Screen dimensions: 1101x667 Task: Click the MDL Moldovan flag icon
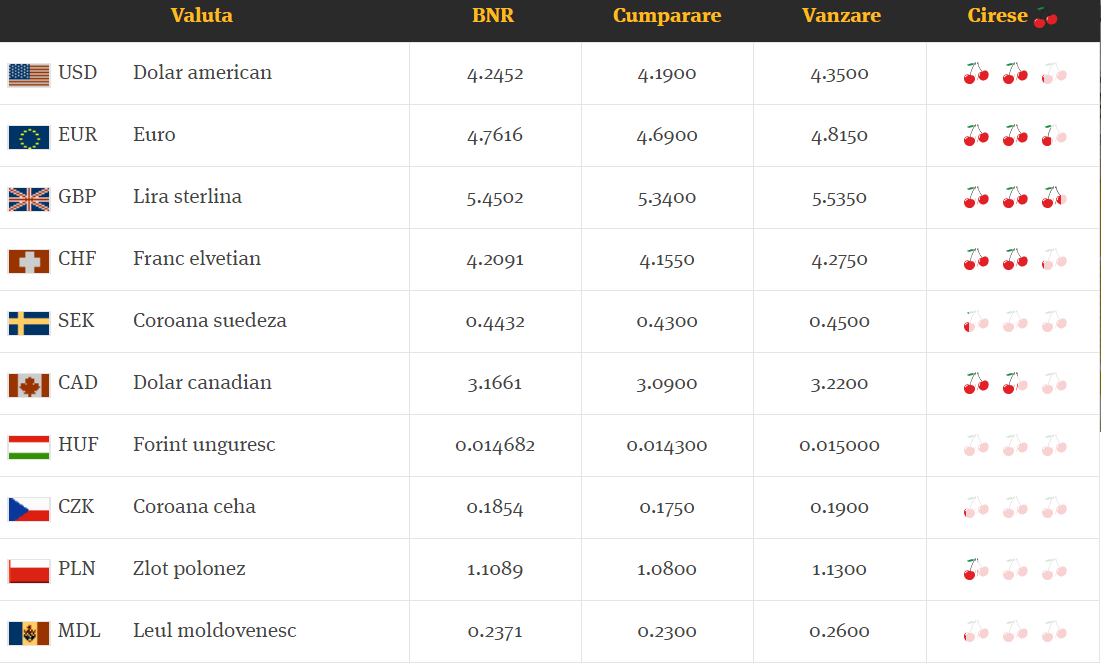28,632
